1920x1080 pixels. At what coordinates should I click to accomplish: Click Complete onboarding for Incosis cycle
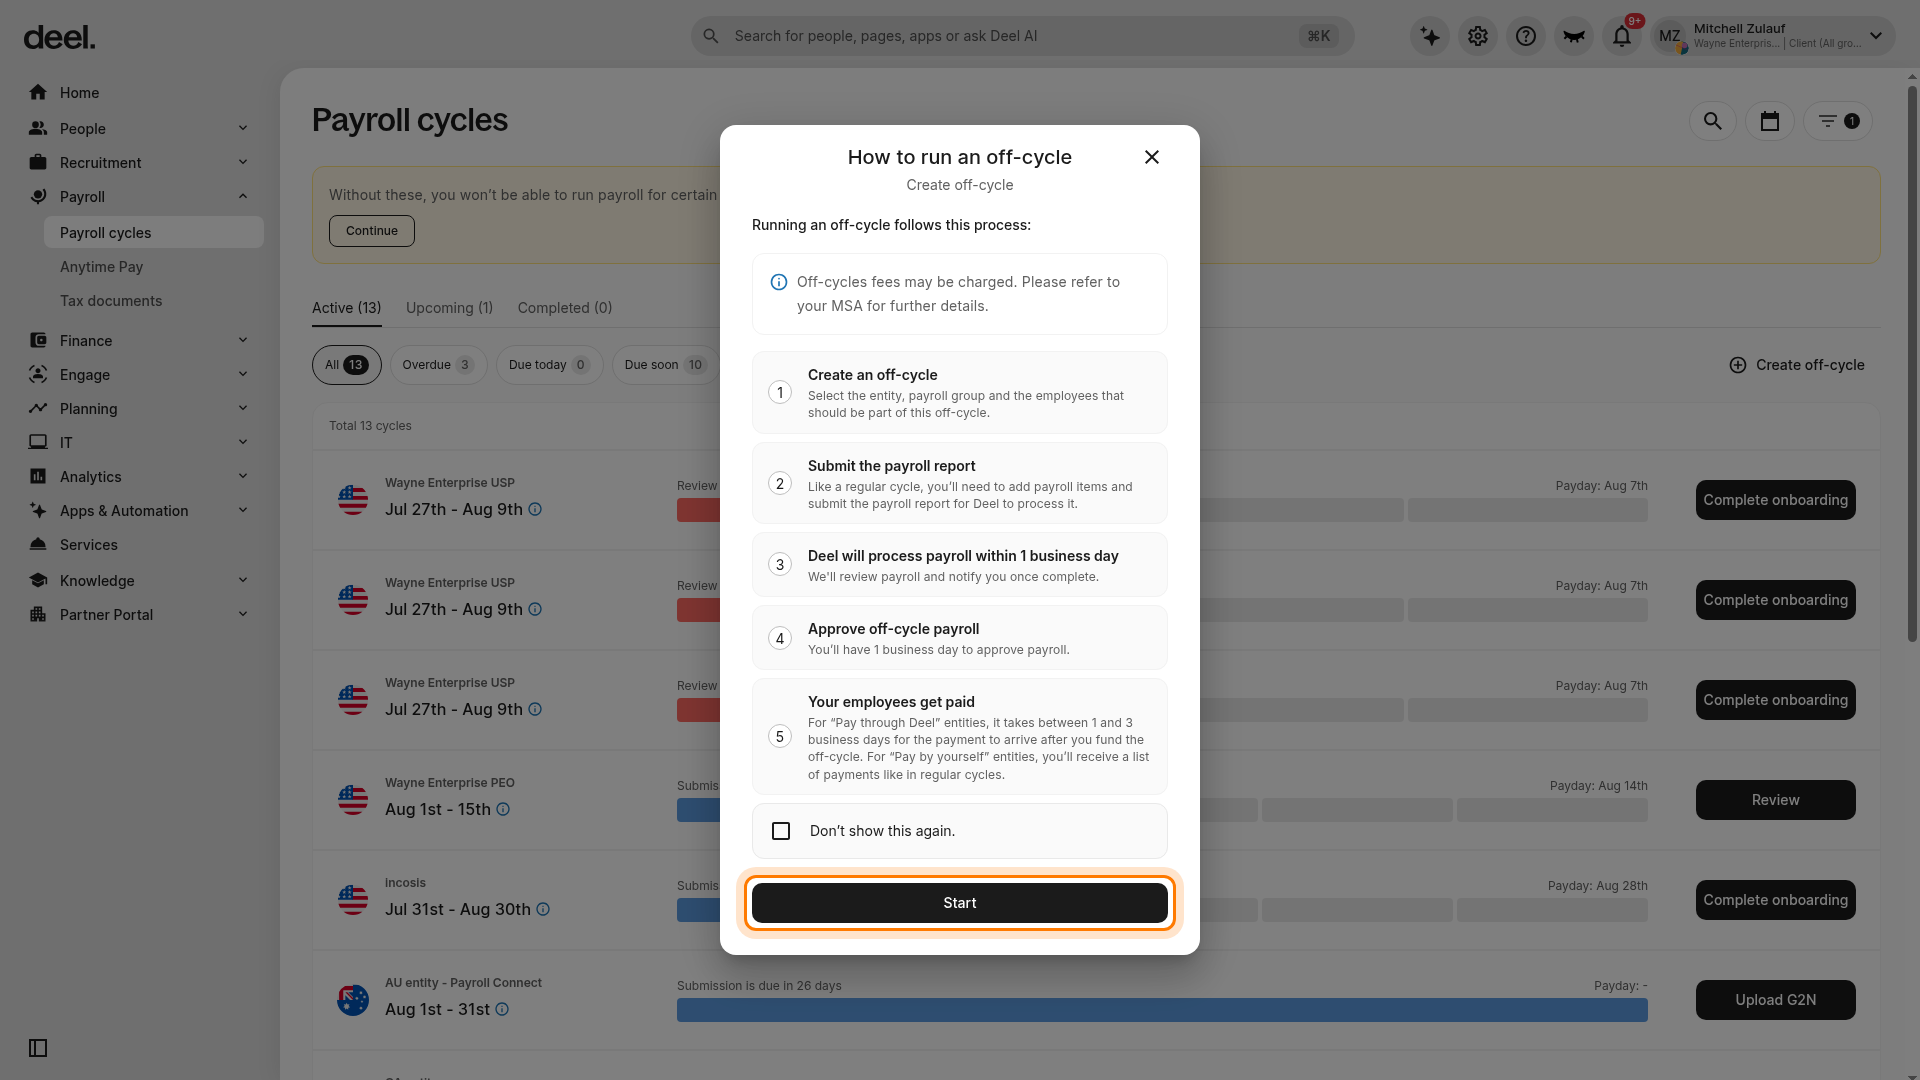[1775, 900]
